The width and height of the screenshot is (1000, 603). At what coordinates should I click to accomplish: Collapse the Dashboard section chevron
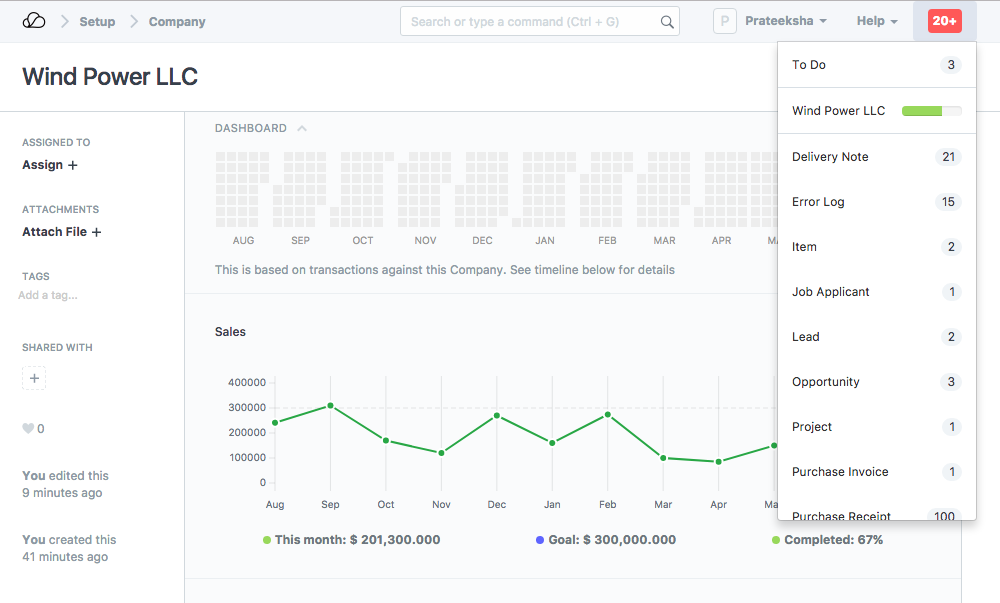pyautogui.click(x=302, y=128)
